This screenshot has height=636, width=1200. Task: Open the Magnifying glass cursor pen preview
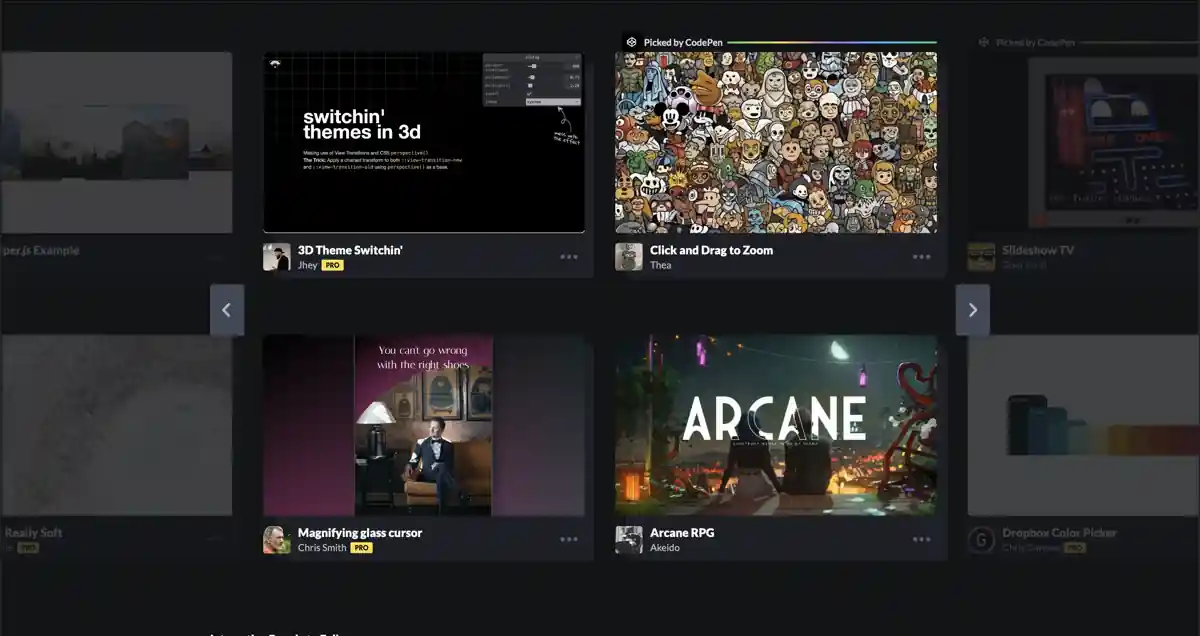point(424,425)
